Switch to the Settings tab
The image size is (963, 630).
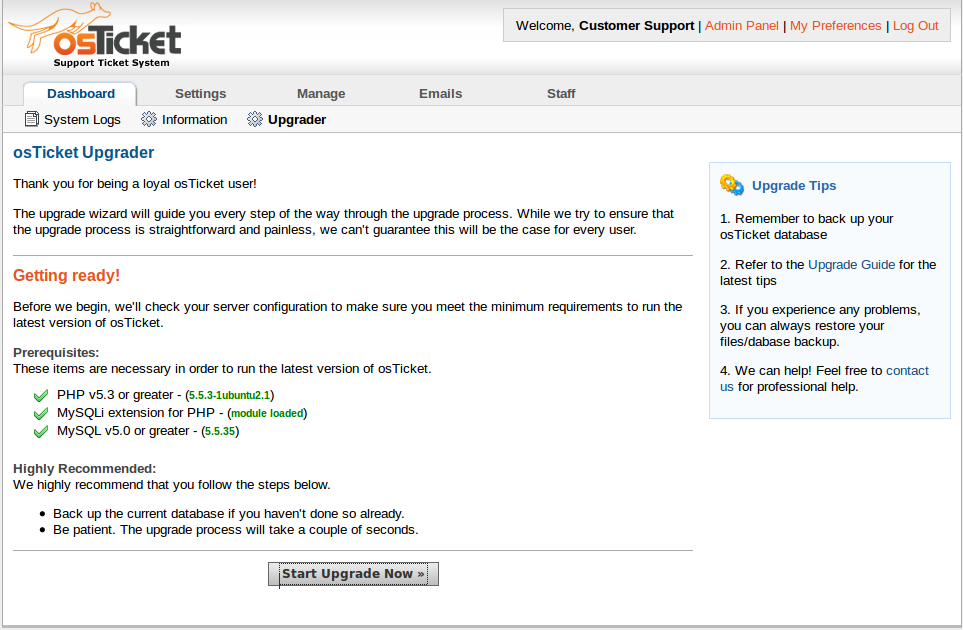200,94
